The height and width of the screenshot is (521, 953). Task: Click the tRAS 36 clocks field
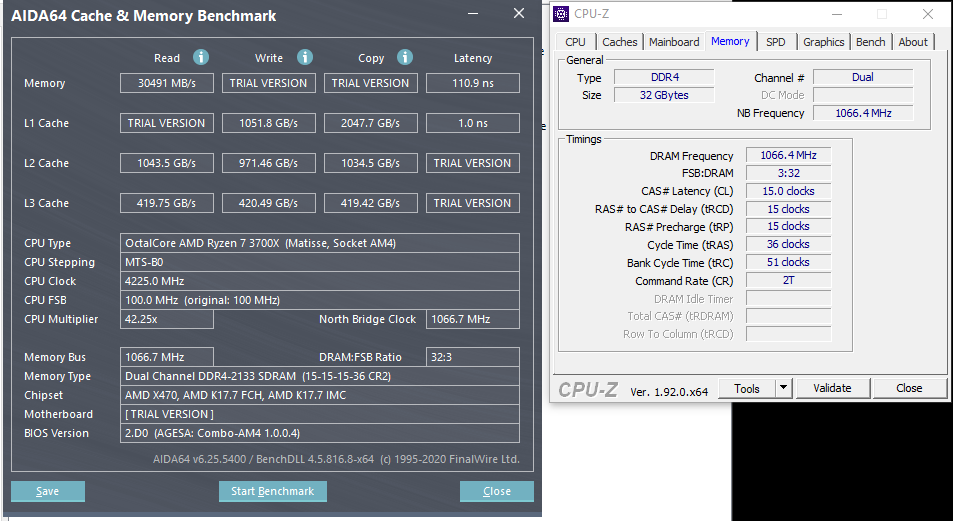788,244
